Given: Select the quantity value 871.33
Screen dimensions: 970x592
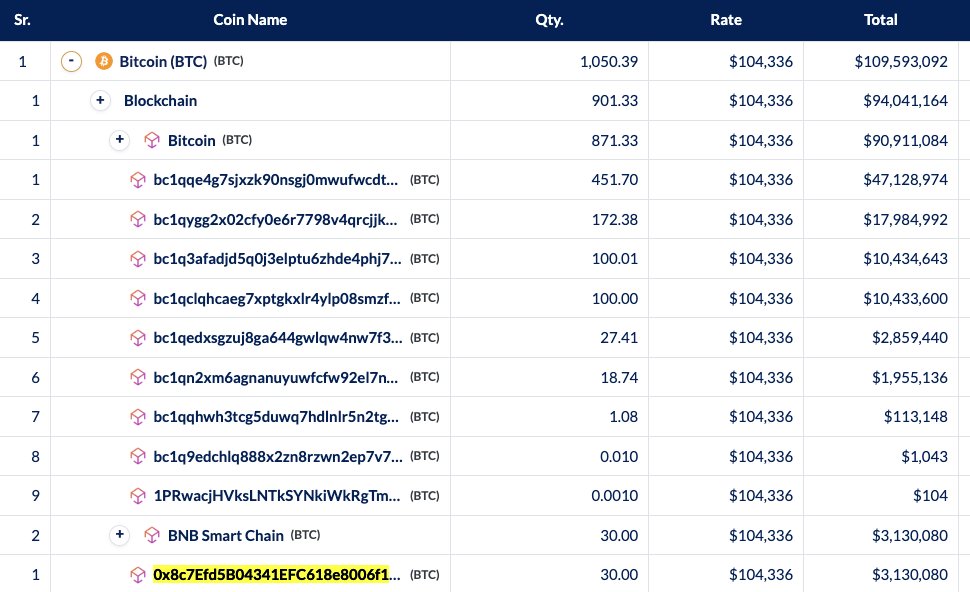Looking at the screenshot, I should pyautogui.click(x=614, y=140).
